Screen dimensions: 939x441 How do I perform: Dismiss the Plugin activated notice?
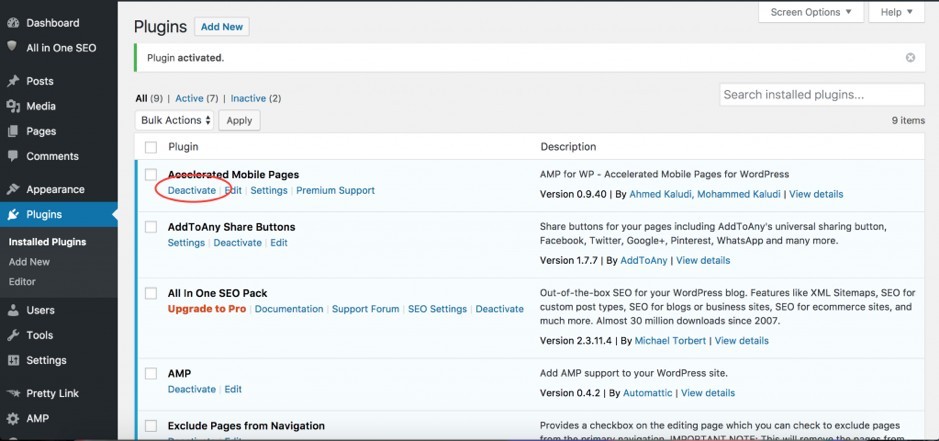(910, 58)
